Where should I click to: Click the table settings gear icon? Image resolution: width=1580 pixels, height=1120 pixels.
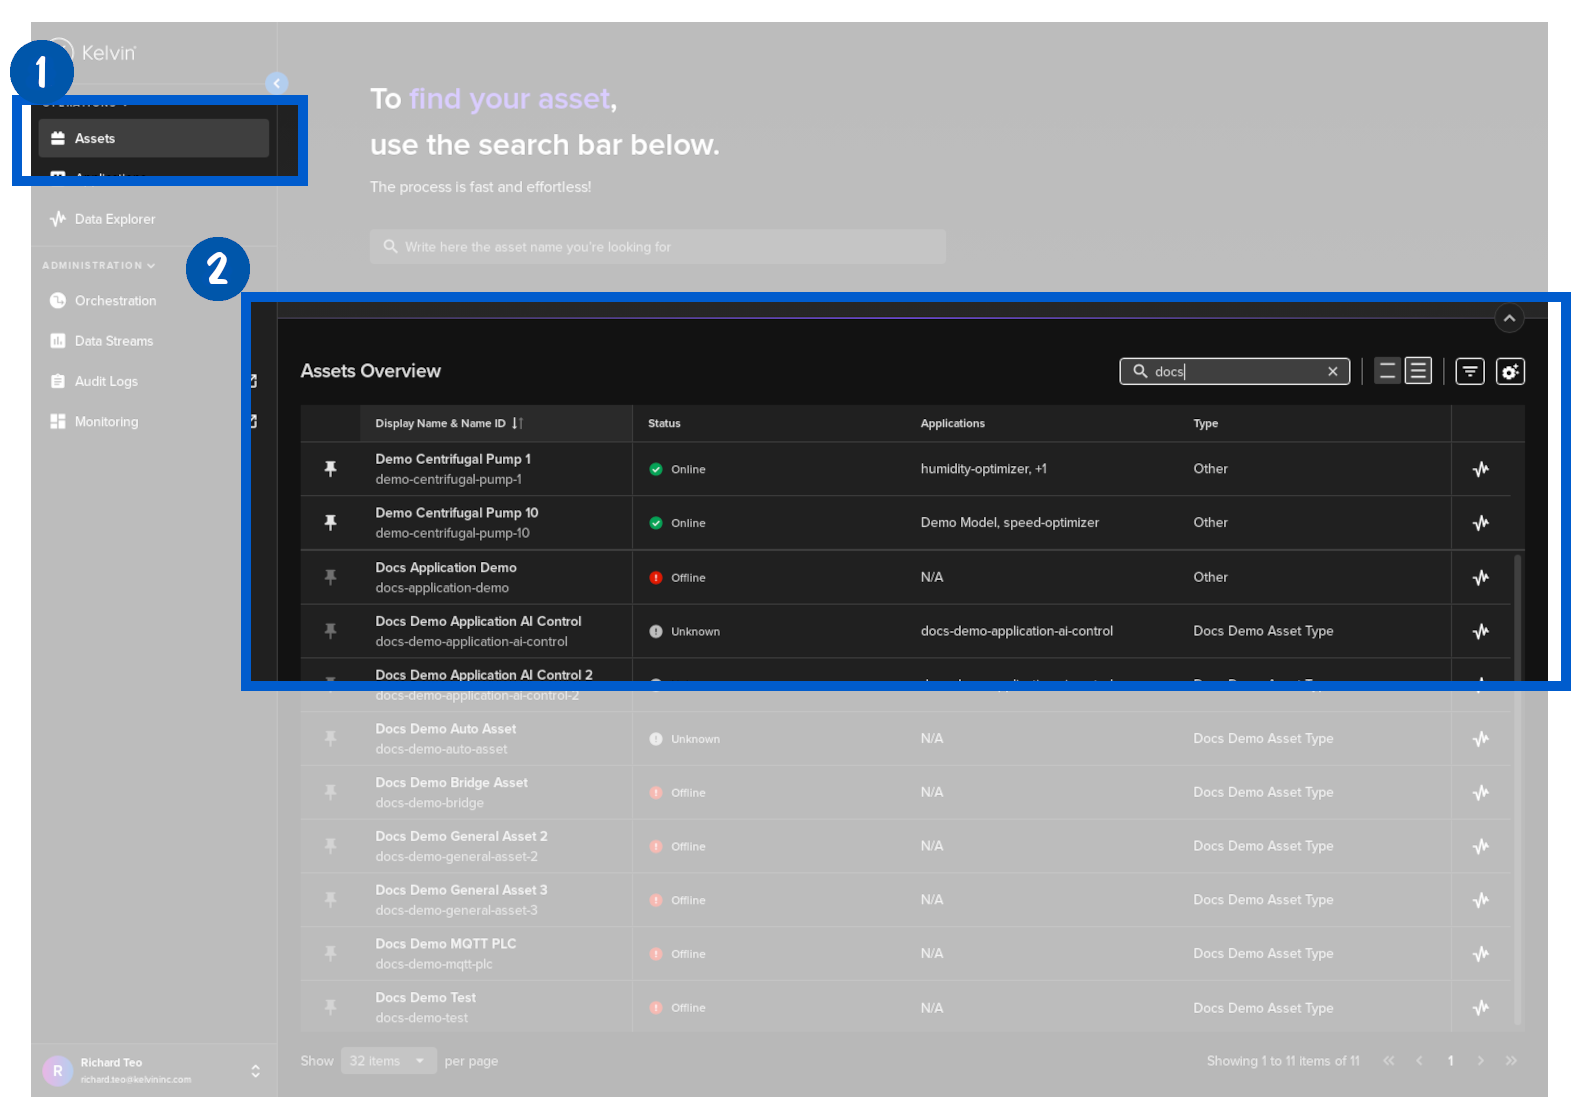(x=1510, y=372)
